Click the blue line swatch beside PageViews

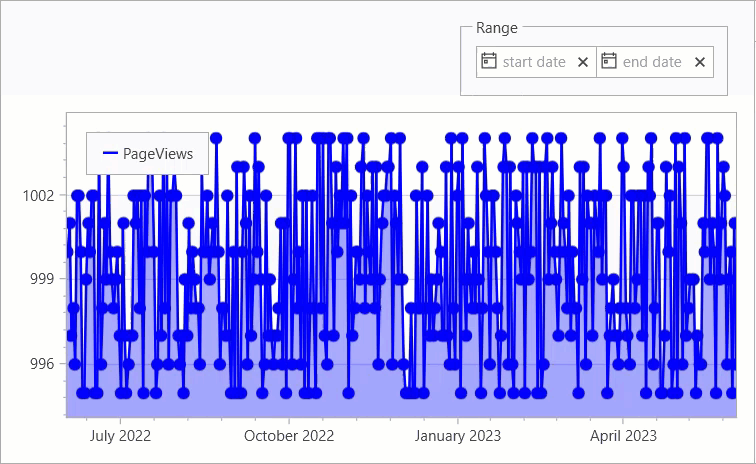pos(110,154)
